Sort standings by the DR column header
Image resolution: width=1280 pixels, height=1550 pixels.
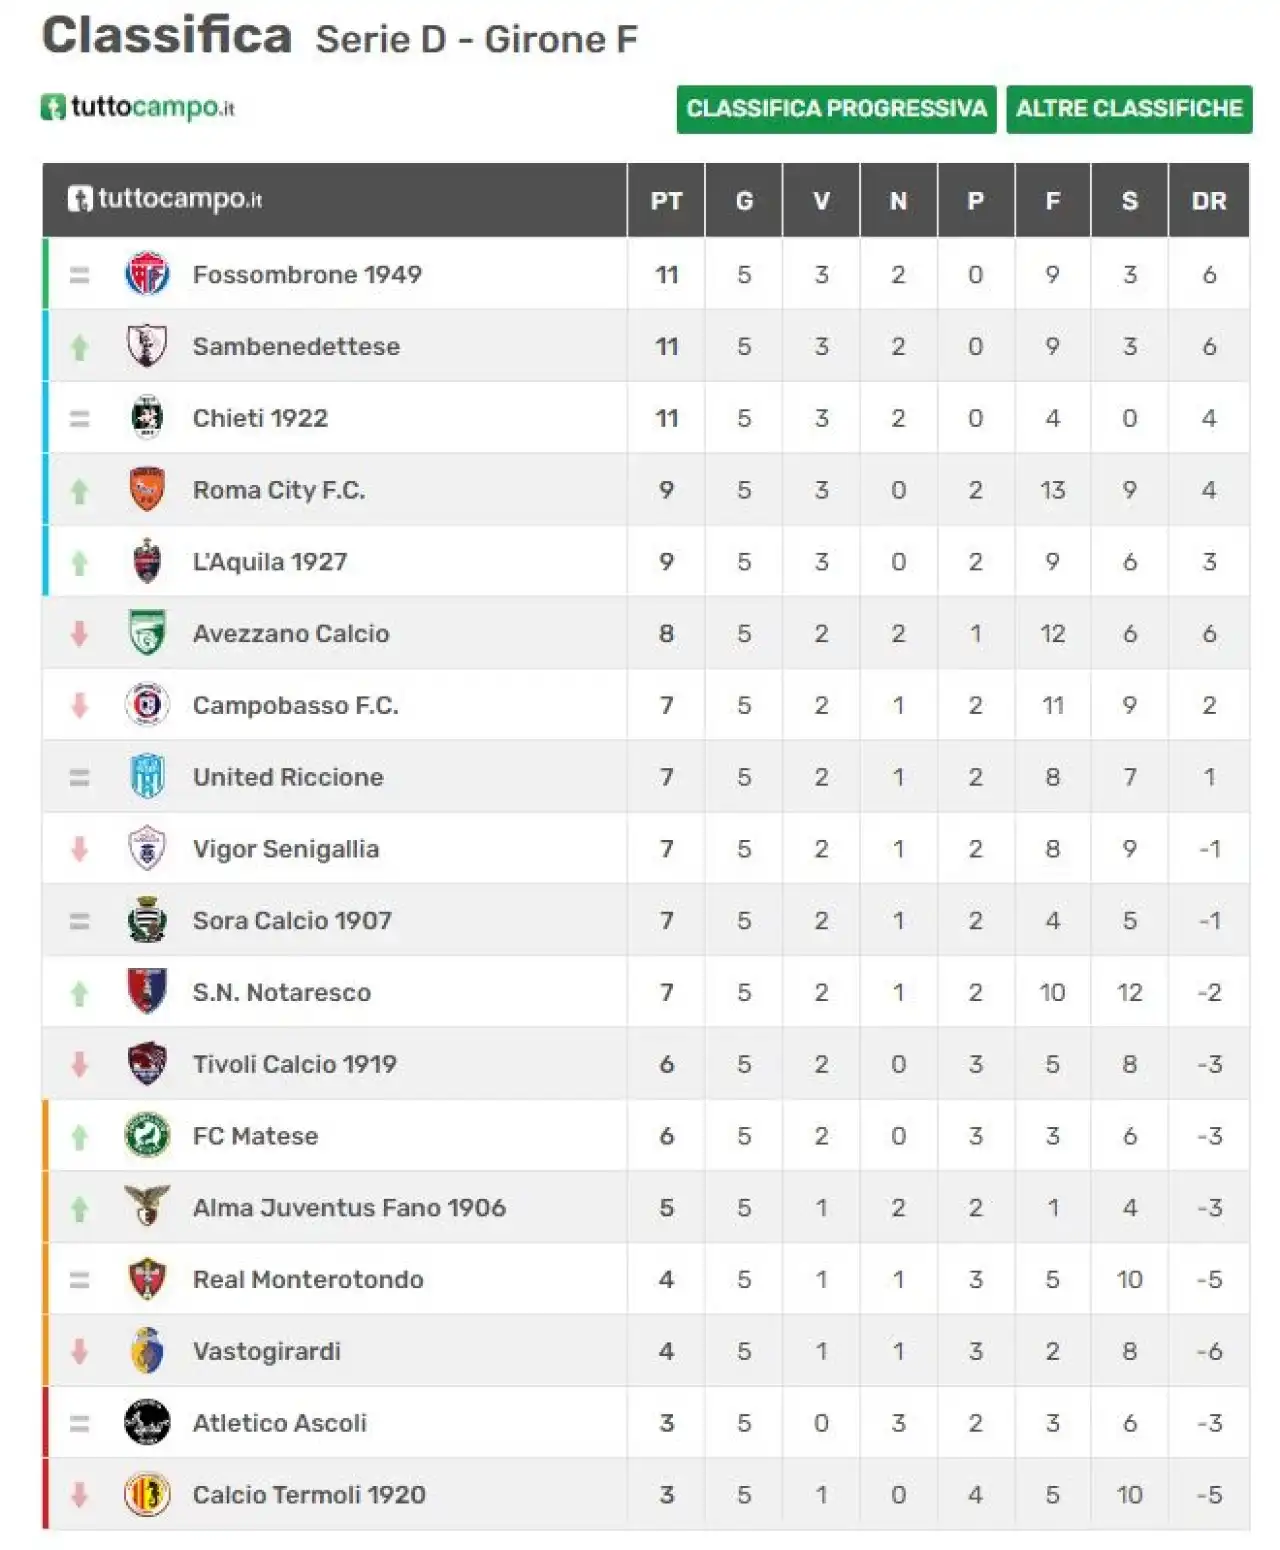coord(1208,201)
